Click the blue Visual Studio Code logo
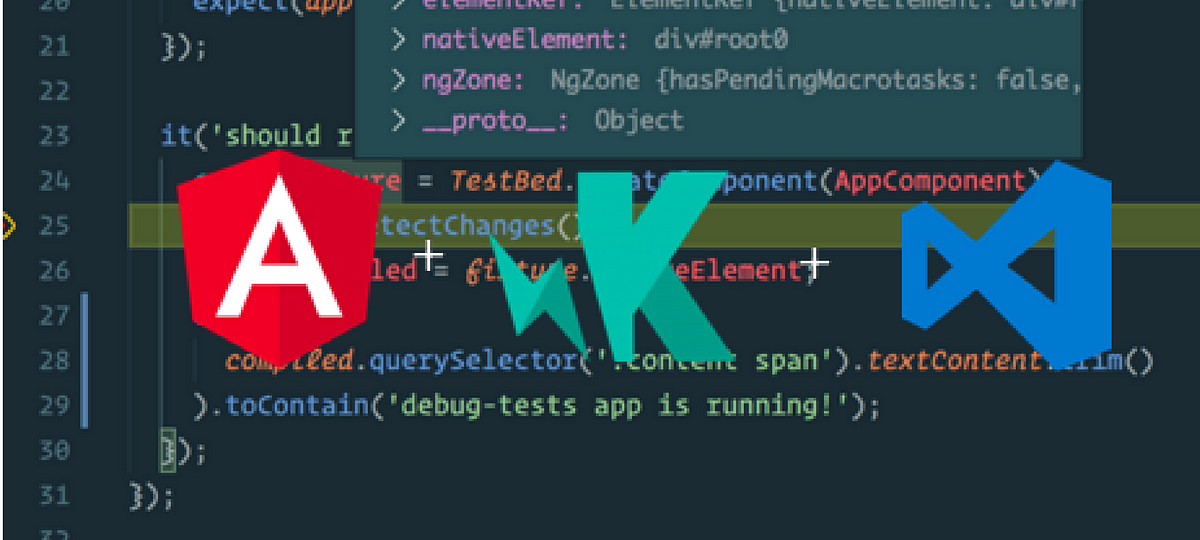1200x540 pixels. [x=1009, y=266]
